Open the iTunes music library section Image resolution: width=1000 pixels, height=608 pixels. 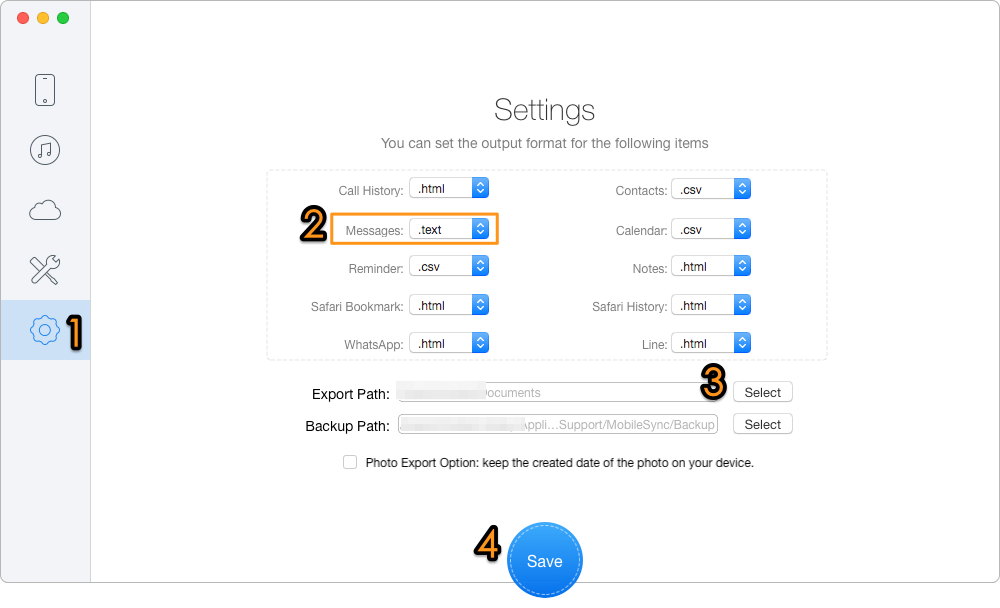click(45, 150)
